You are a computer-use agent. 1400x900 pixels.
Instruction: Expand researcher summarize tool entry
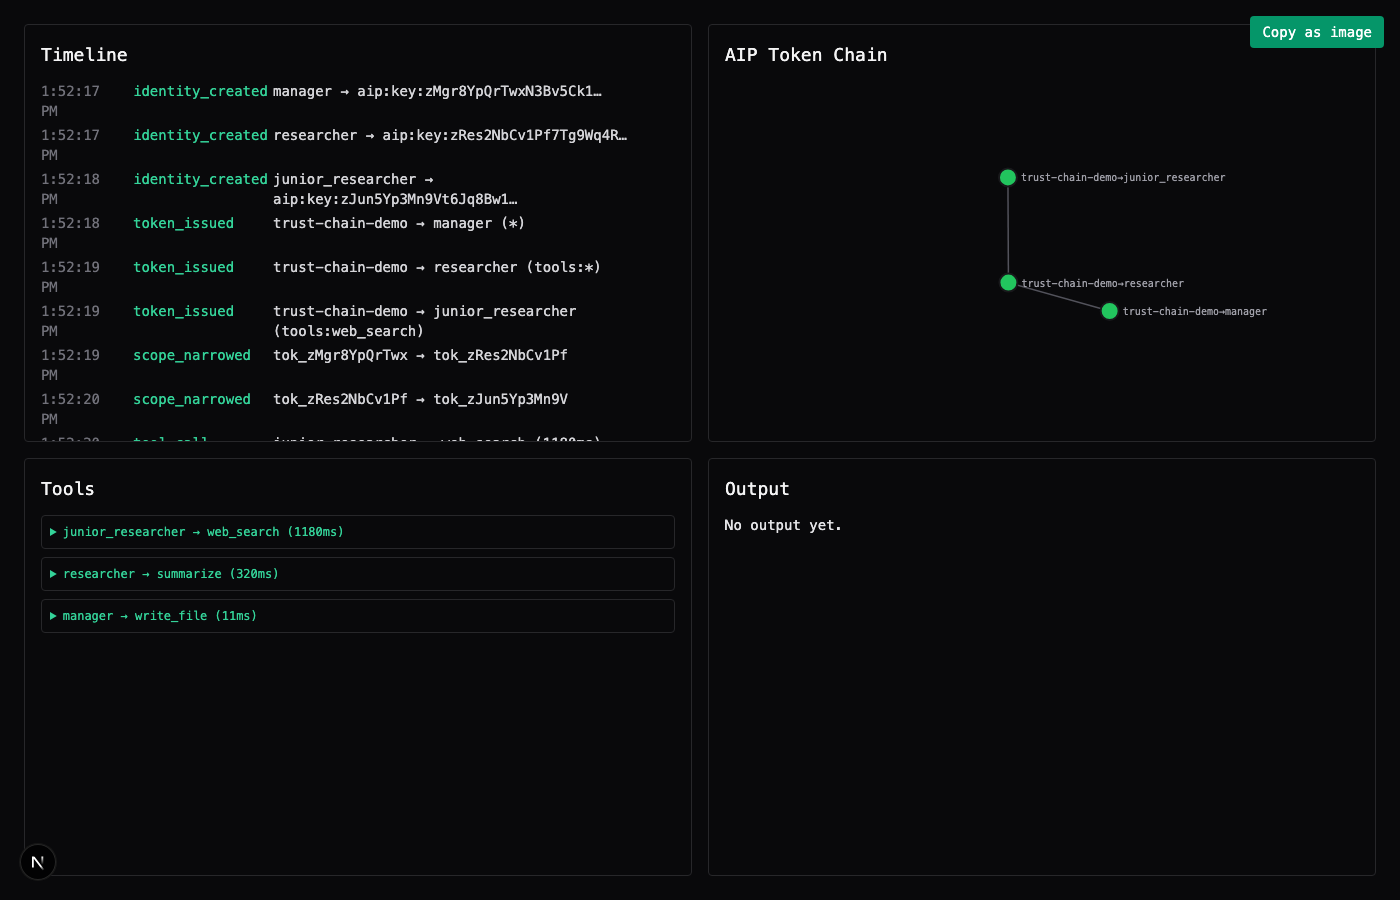pyautogui.click(x=358, y=574)
